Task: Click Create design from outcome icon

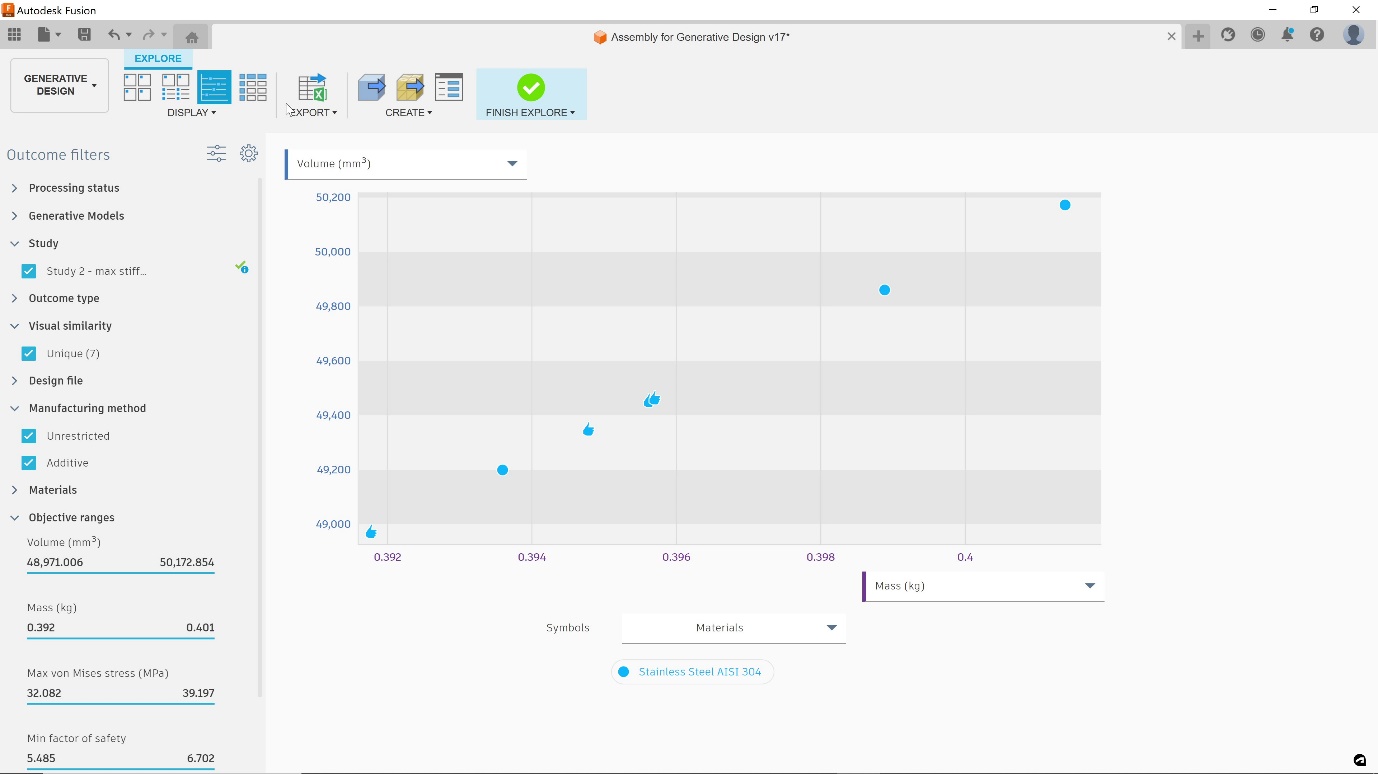Action: click(x=371, y=87)
